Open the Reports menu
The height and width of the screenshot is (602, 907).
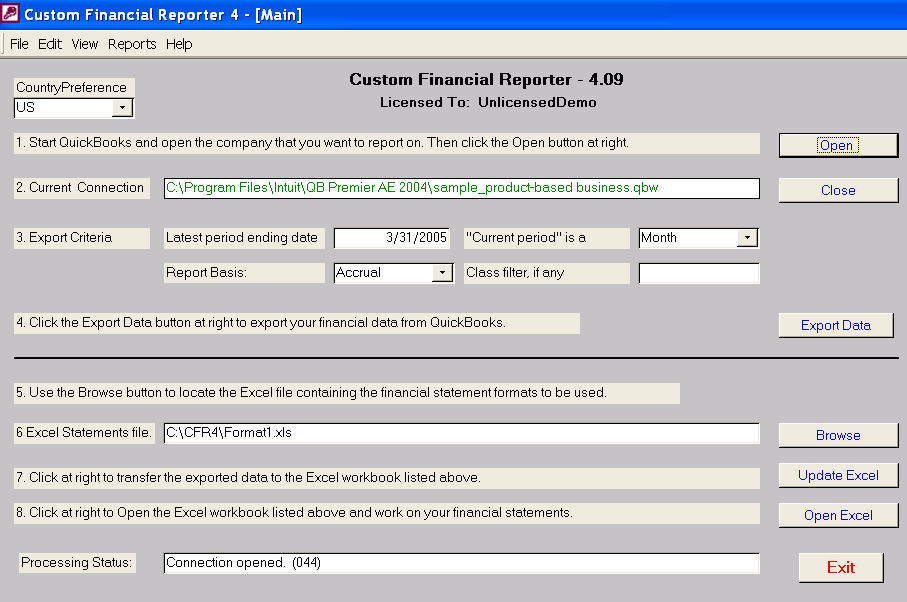[132, 44]
